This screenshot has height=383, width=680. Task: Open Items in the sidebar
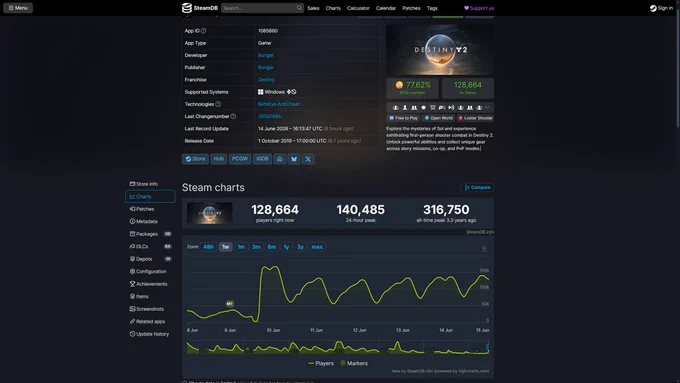(x=150, y=297)
